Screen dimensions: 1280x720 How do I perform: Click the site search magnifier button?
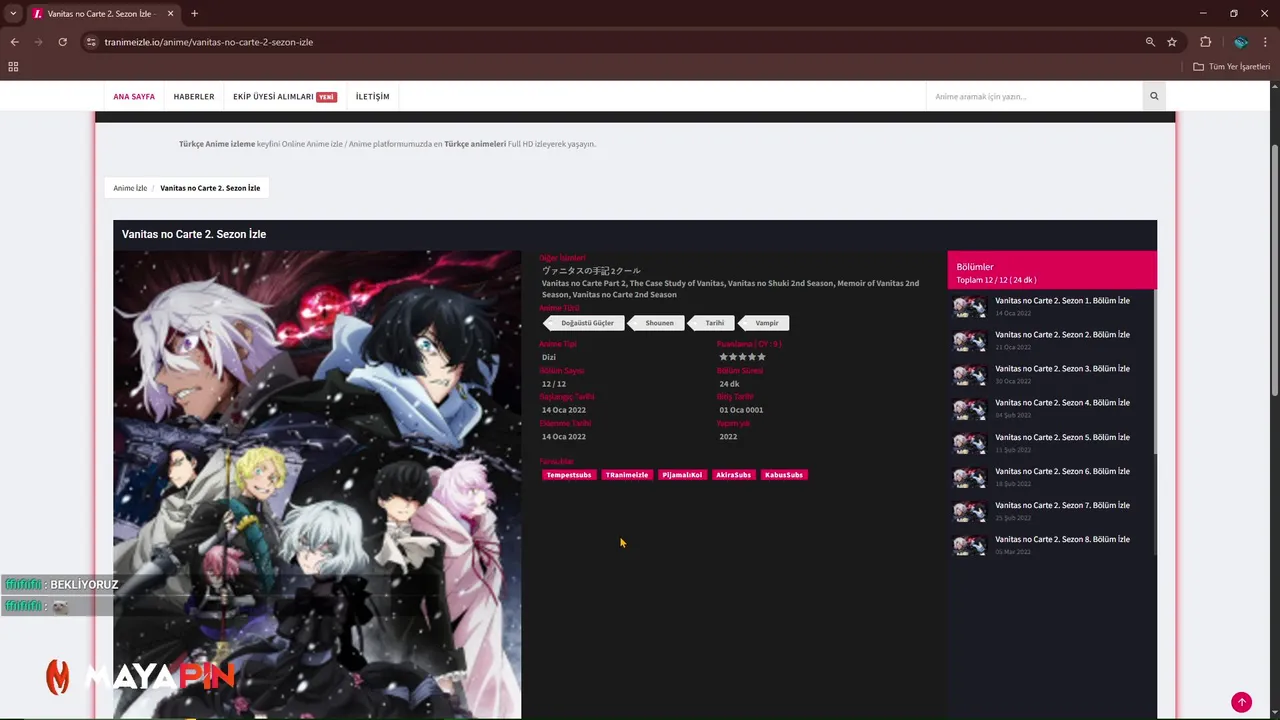point(1154,96)
